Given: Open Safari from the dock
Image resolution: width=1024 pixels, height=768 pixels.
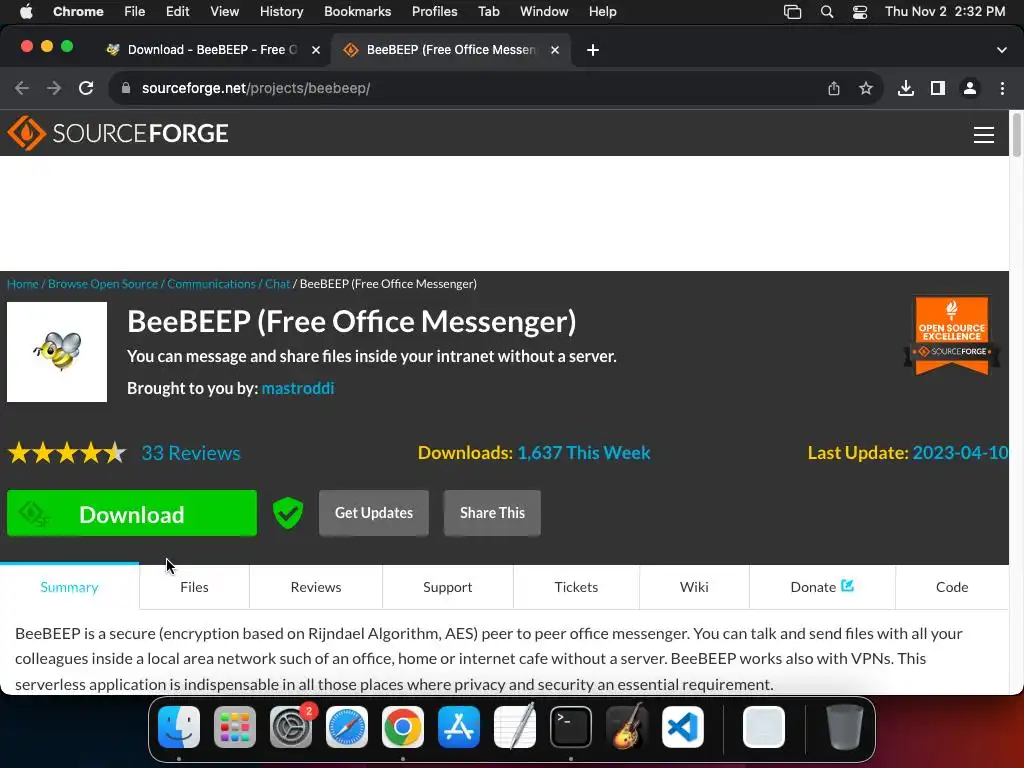Looking at the screenshot, I should 347,727.
